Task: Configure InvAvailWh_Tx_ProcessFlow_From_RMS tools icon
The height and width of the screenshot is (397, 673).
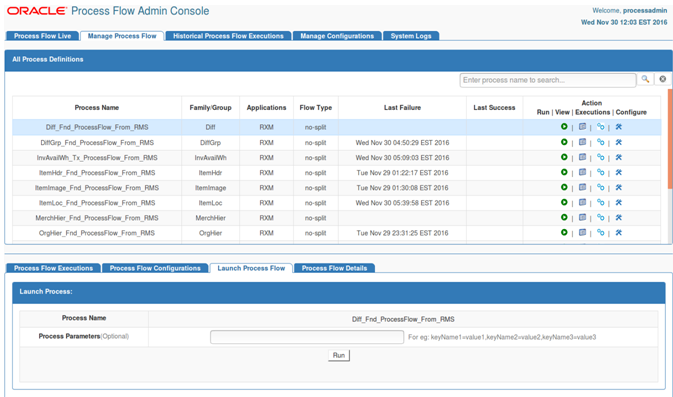Action: pyautogui.click(x=618, y=157)
